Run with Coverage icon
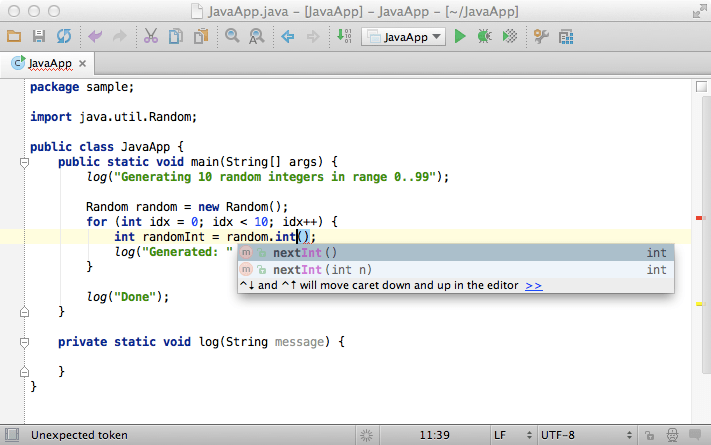 click(x=510, y=36)
